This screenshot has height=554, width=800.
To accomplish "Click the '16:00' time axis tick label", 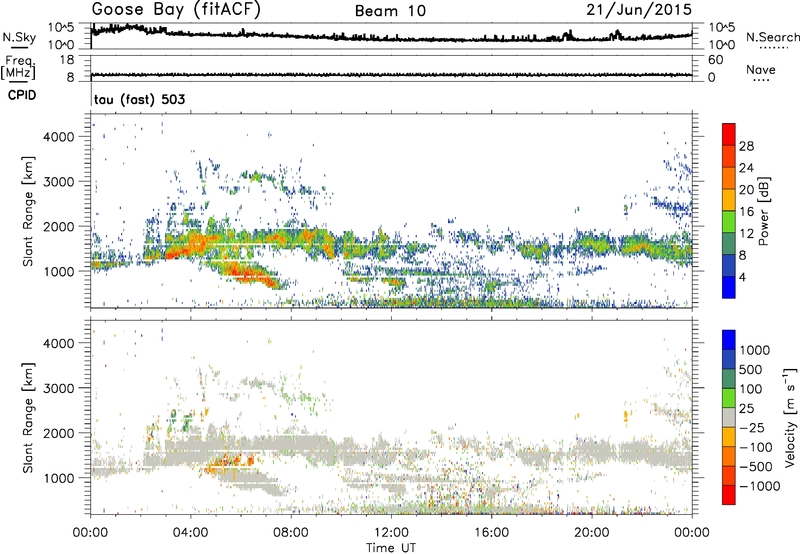I will [x=491, y=533].
